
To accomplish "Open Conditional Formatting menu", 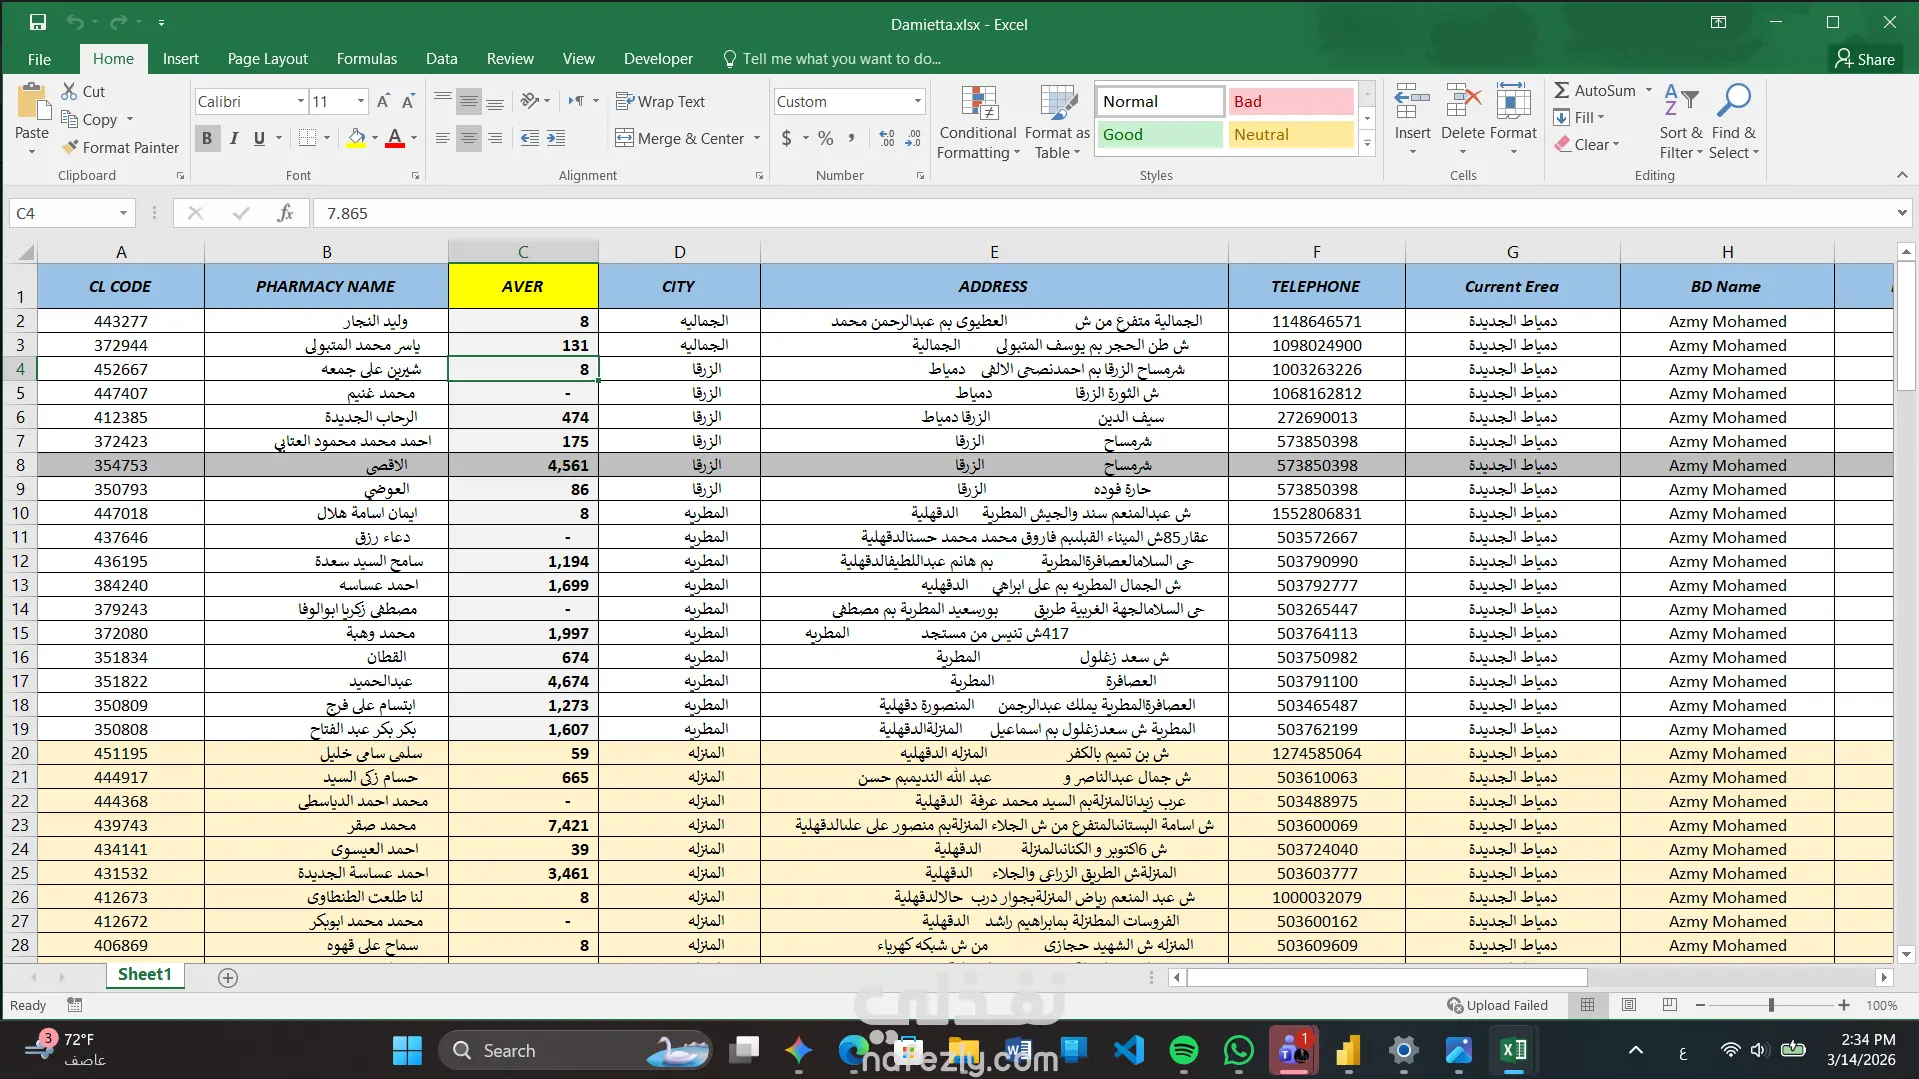I will 978,122.
